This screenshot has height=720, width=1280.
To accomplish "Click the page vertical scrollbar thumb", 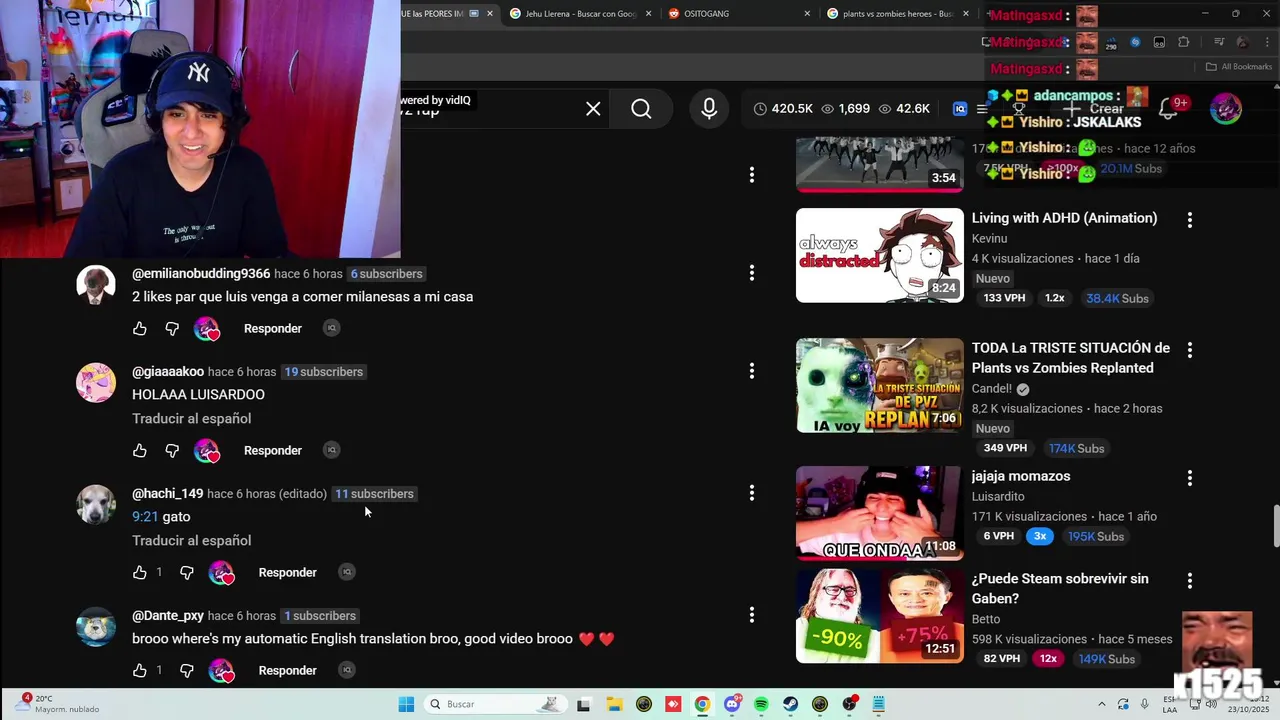I will (x=1275, y=527).
